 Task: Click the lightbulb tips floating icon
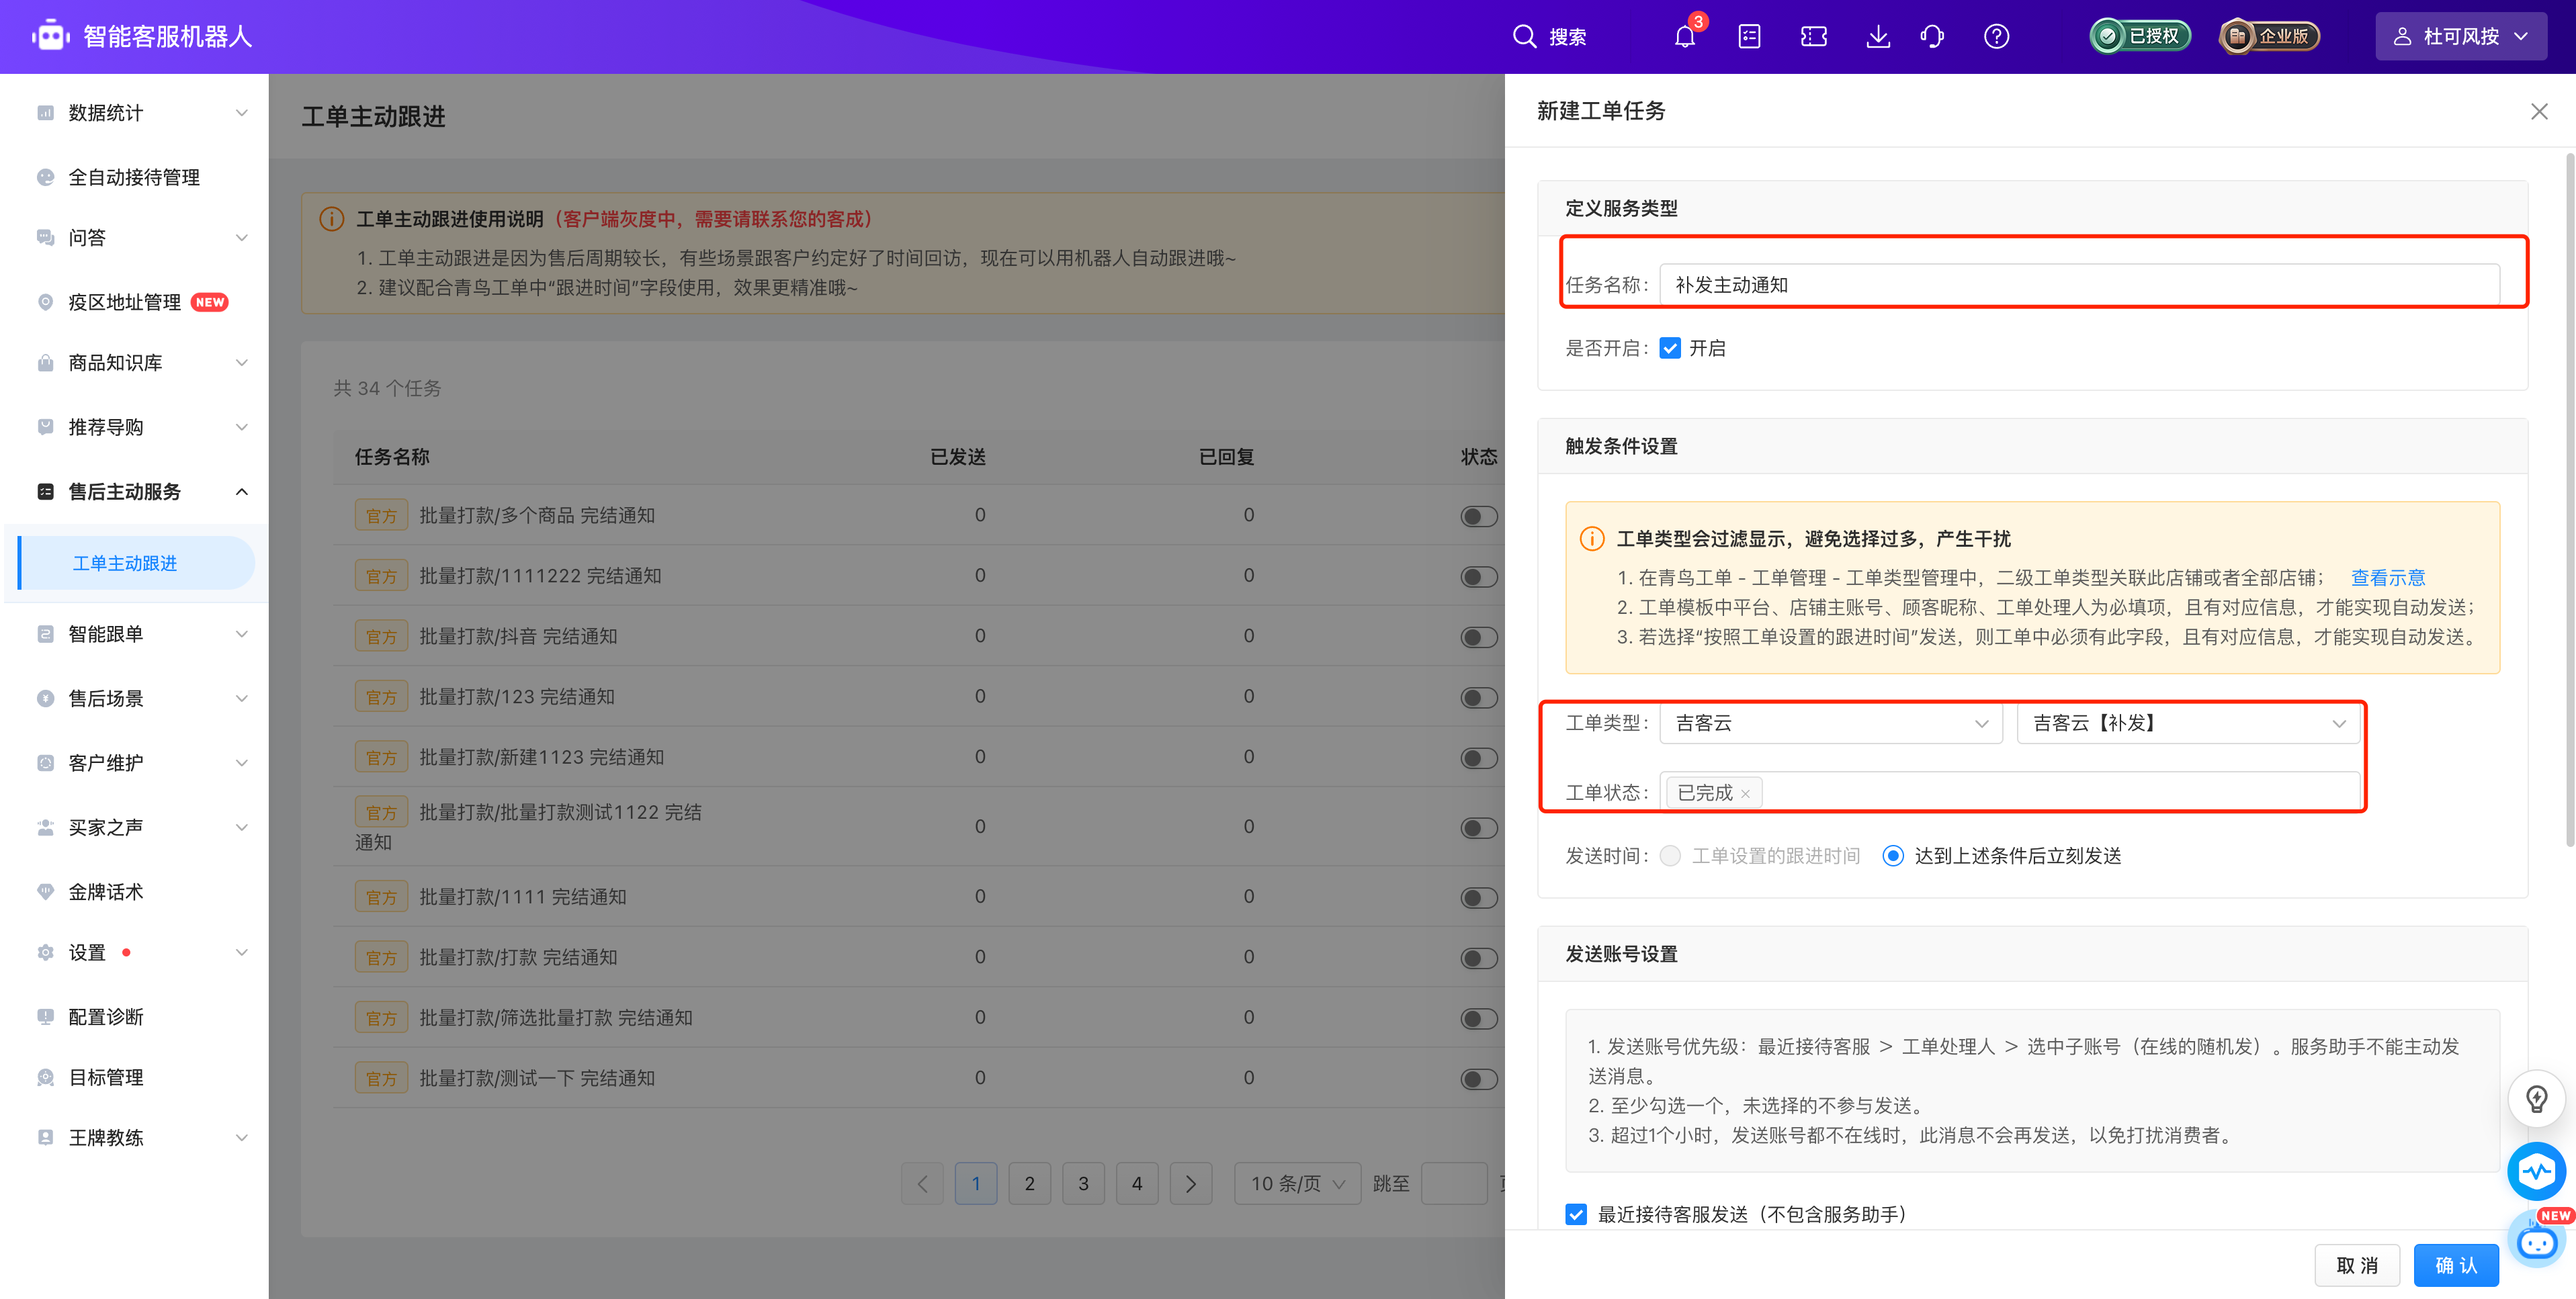click(2536, 1098)
